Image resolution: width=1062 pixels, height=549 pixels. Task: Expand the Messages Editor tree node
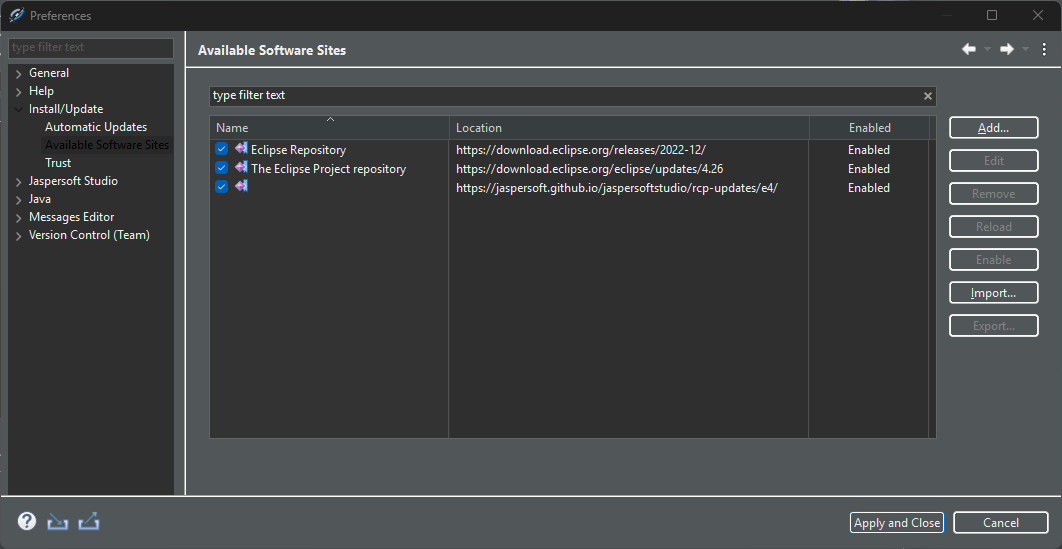[18, 217]
